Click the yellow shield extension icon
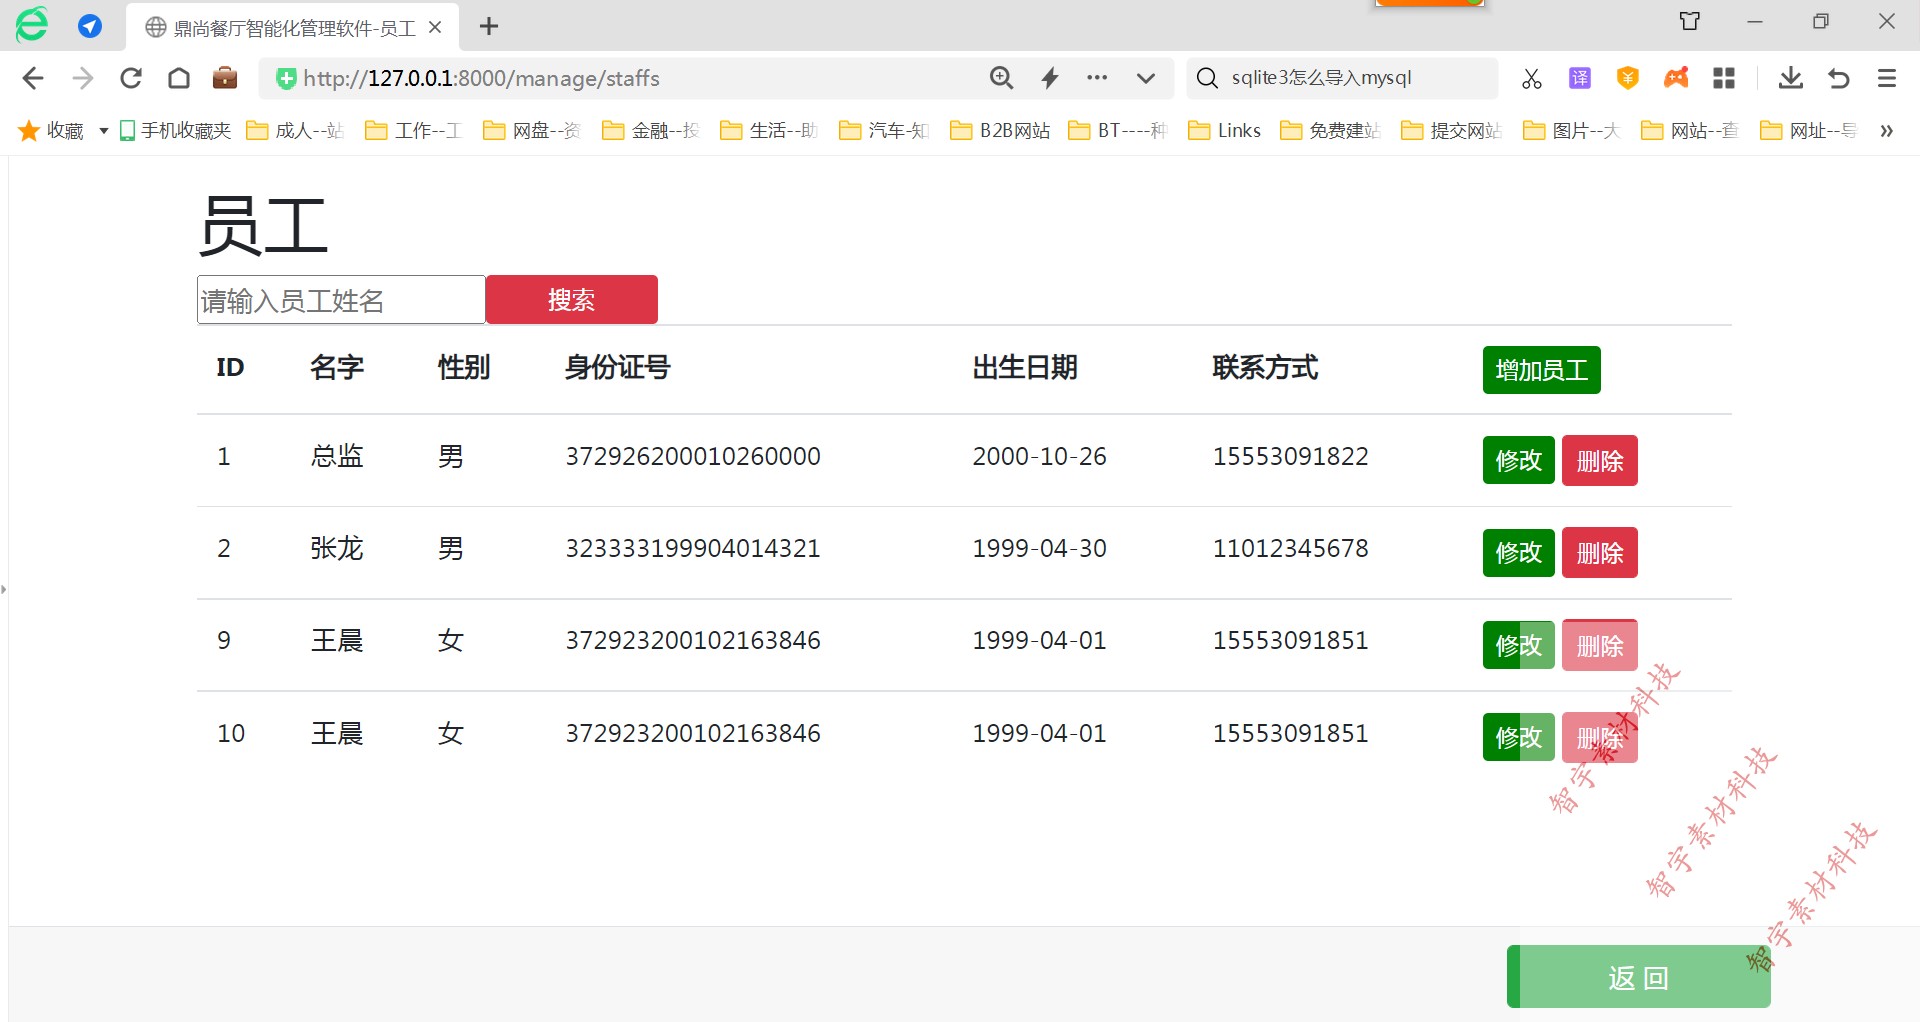Screen dimensions: 1920x1022 tap(1628, 78)
